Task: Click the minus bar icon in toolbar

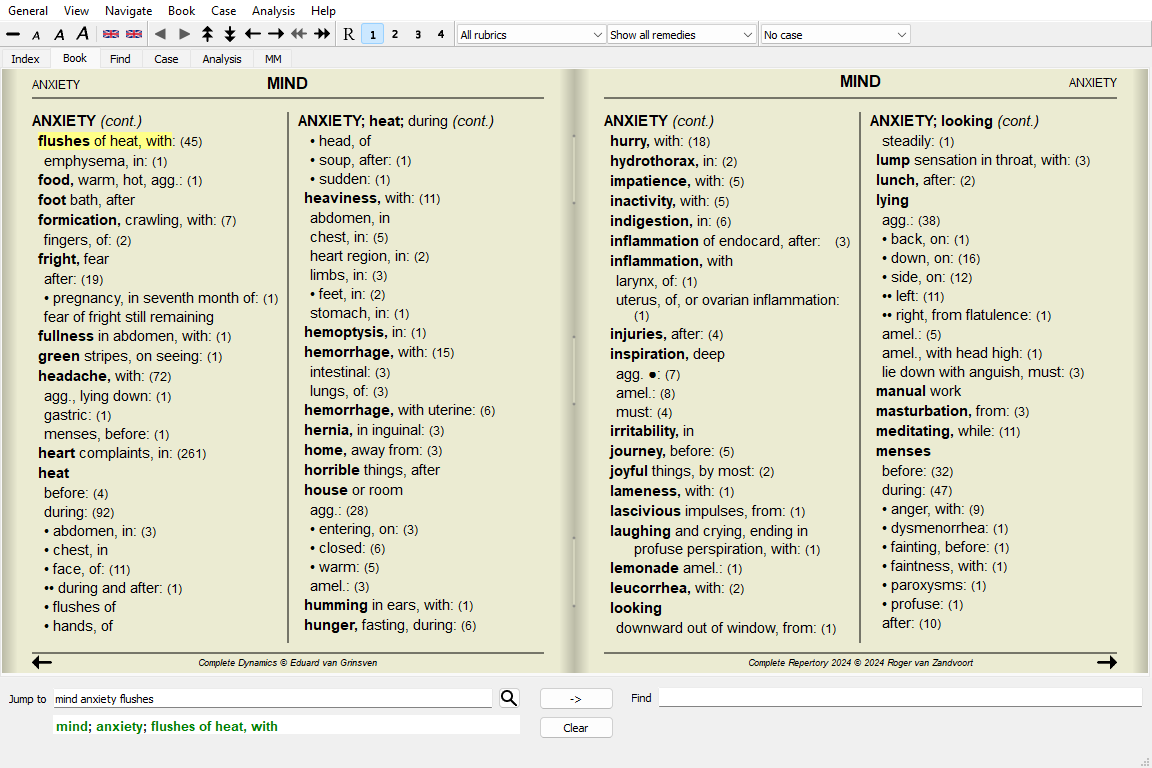Action: tap(13, 35)
